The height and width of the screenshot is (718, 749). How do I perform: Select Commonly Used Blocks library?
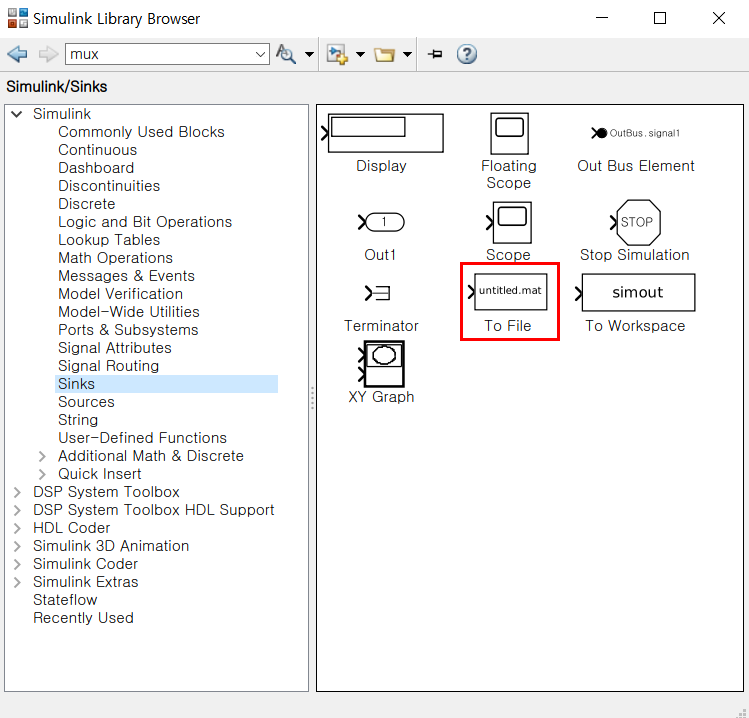tap(141, 132)
